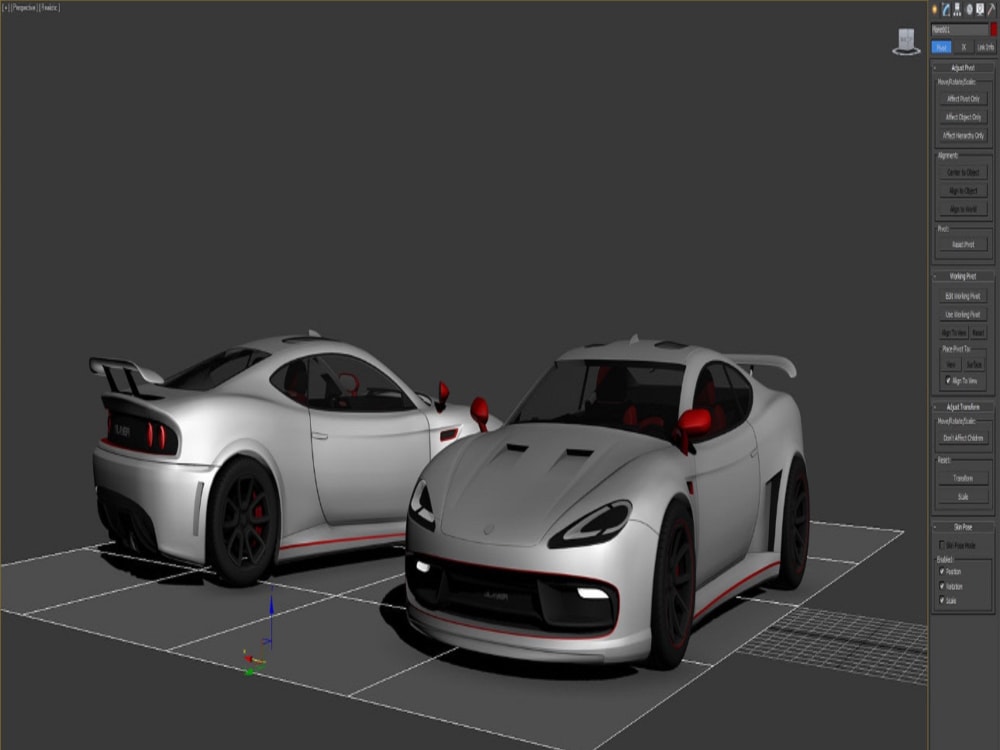
Task: Click Edit Working Pivot button
Action: pos(963,296)
